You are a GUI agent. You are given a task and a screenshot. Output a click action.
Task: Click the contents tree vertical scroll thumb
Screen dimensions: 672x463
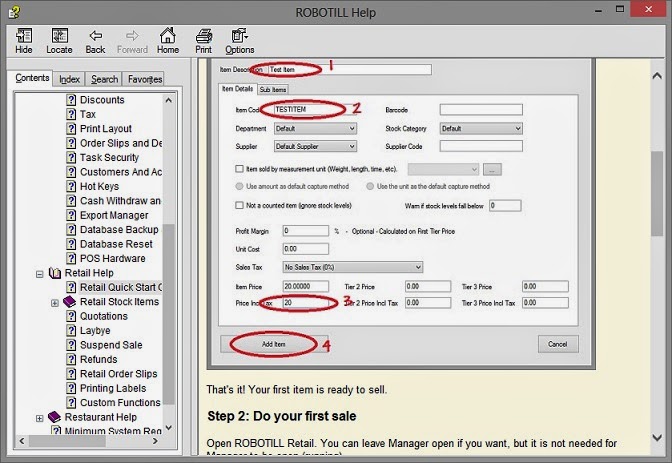coord(169,314)
